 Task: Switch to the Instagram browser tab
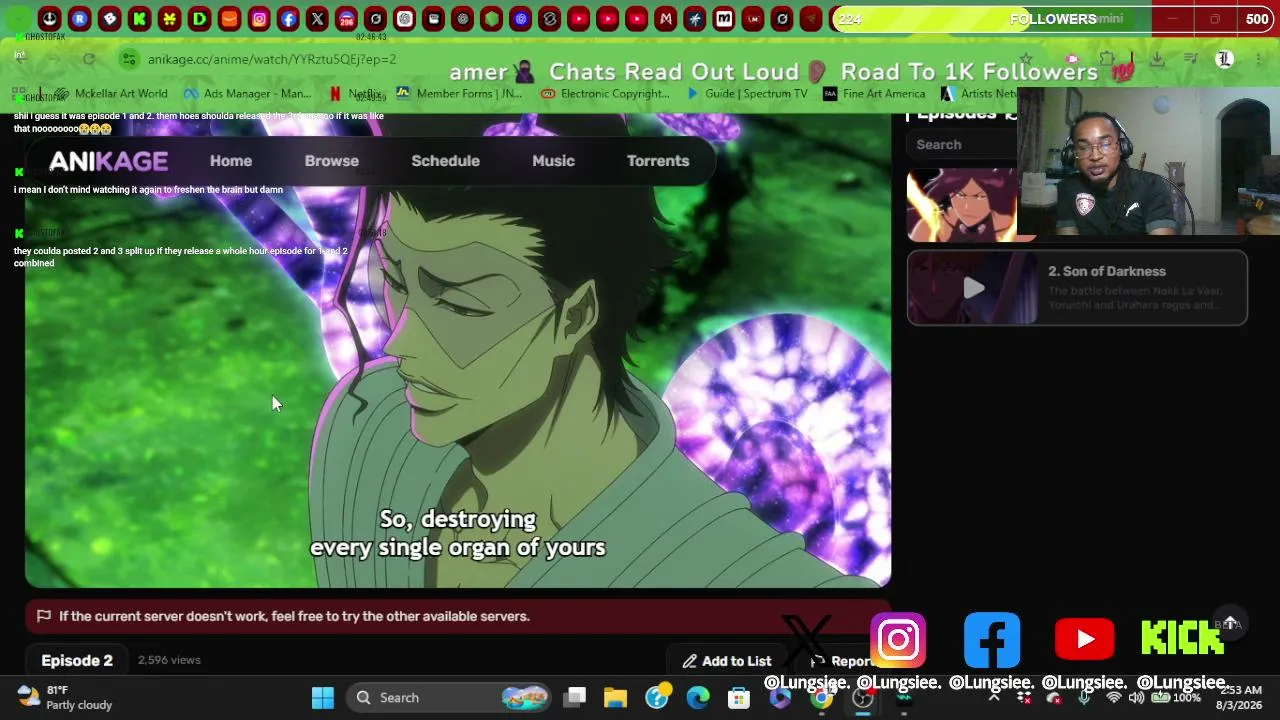pyautogui.click(x=259, y=19)
